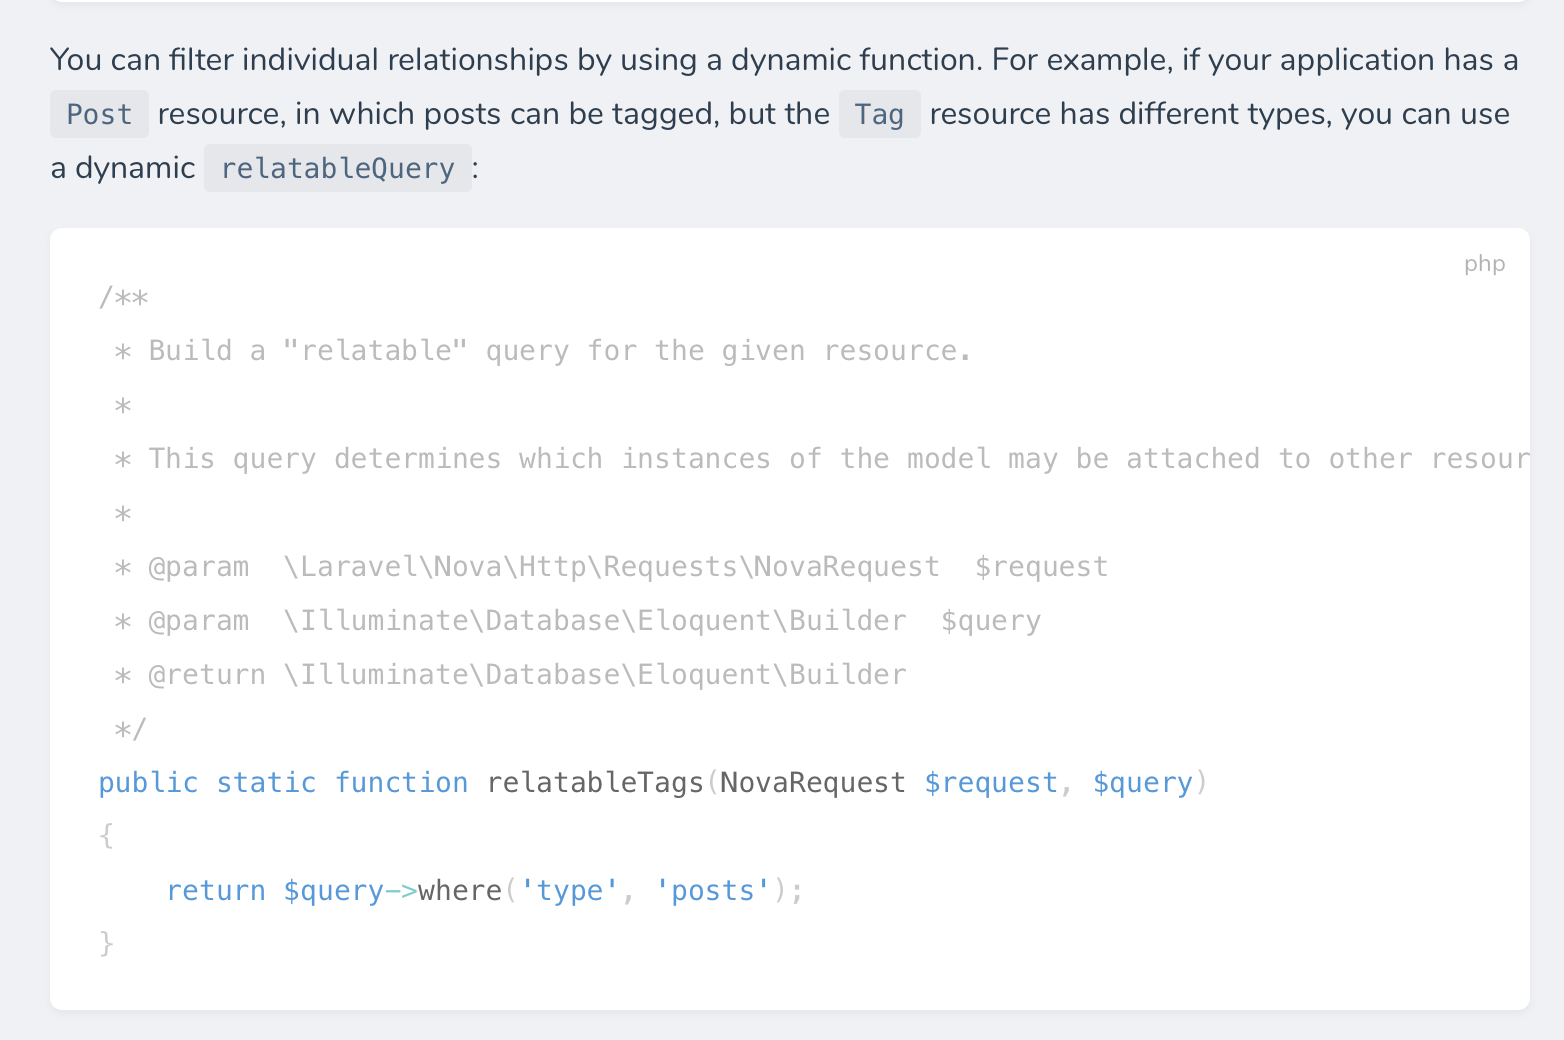Image resolution: width=1564 pixels, height=1040 pixels.
Task: Click the $query parameter in function signature
Action: point(1142,782)
